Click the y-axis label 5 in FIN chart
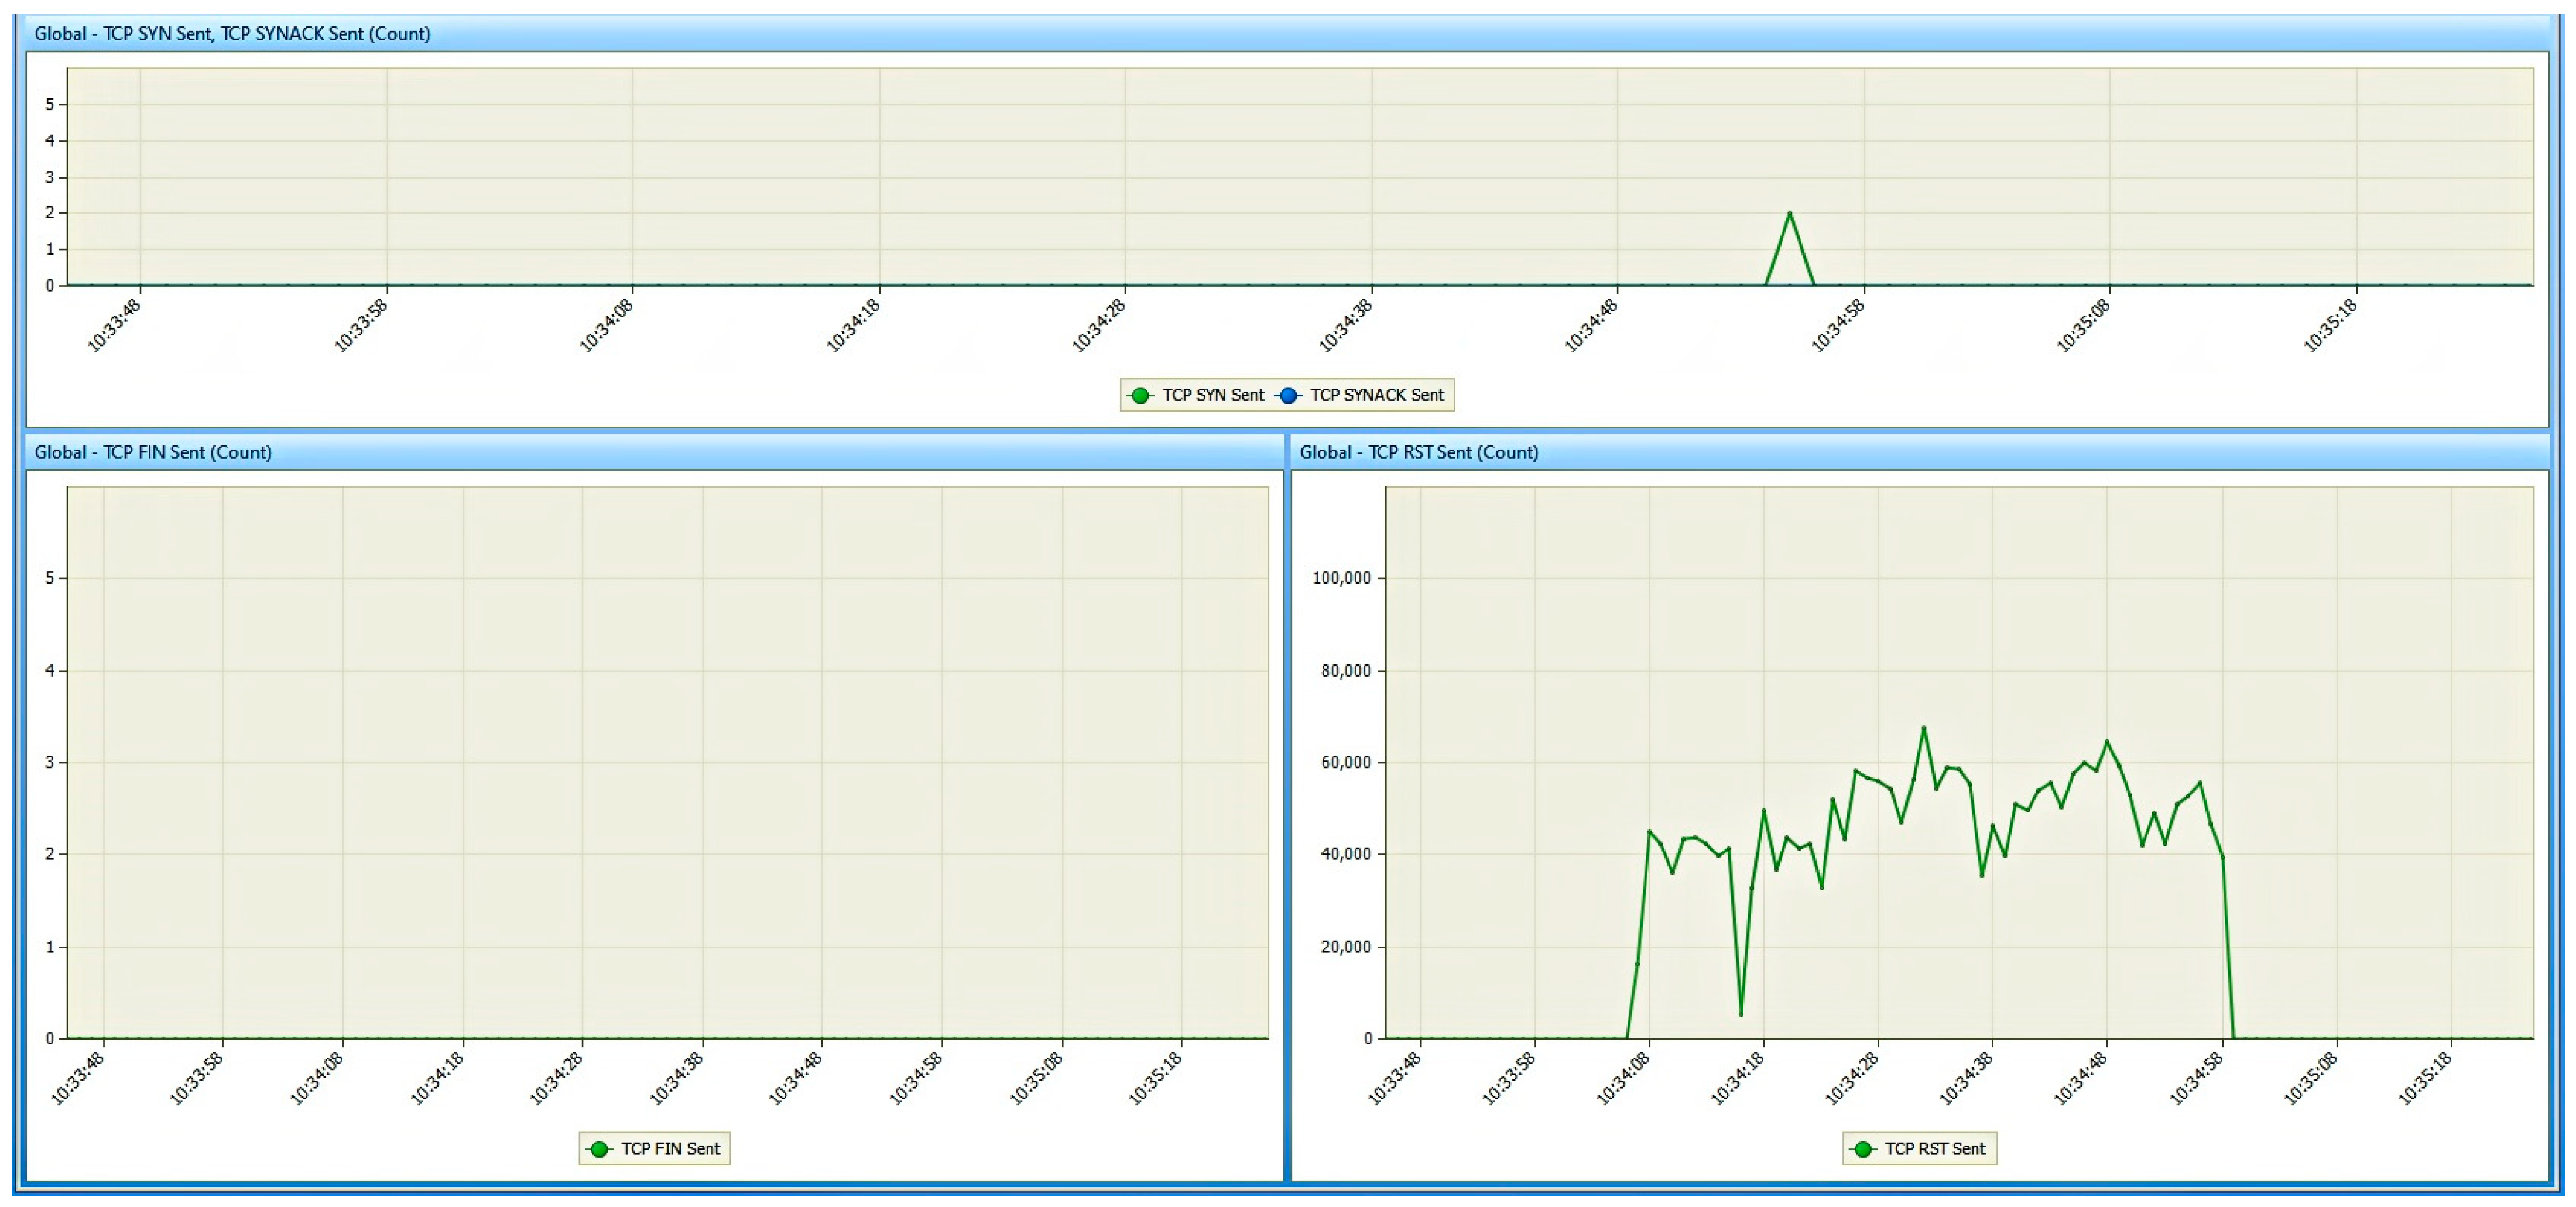 [50, 578]
